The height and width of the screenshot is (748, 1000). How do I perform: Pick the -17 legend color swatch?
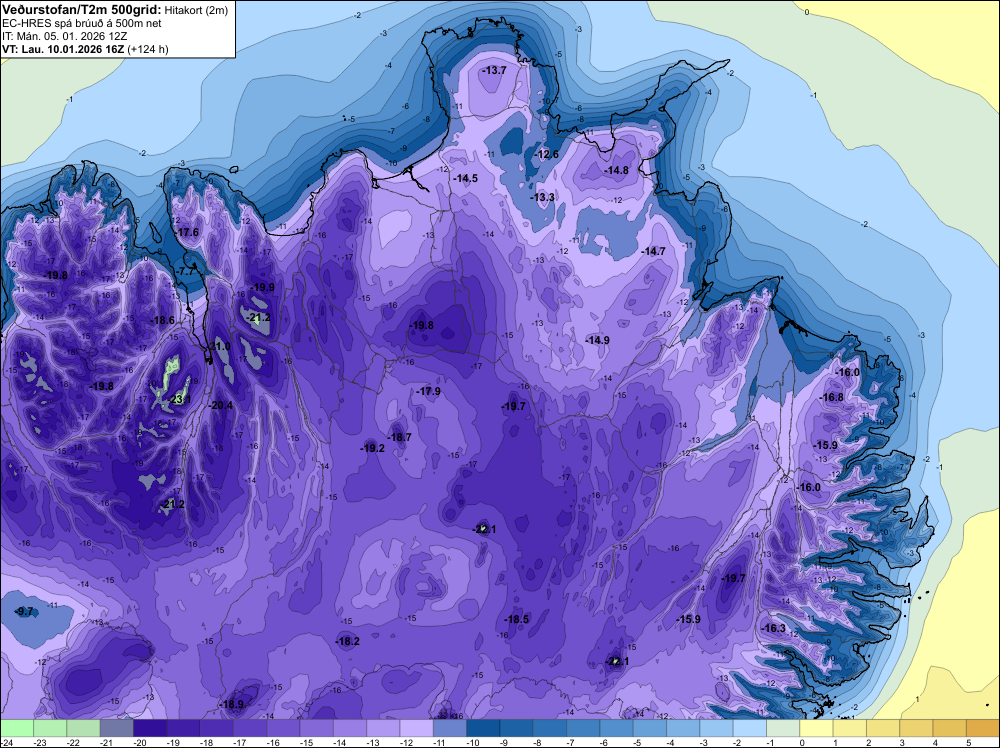250,728
